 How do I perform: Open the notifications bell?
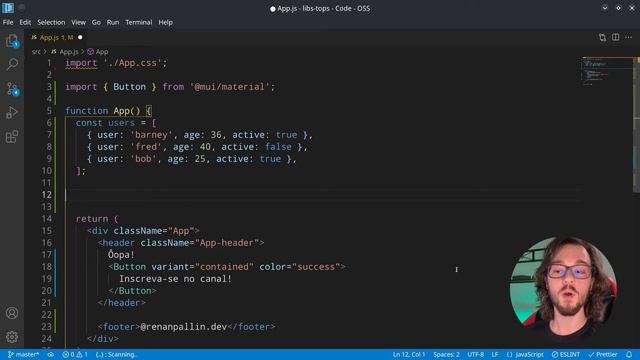(629, 354)
